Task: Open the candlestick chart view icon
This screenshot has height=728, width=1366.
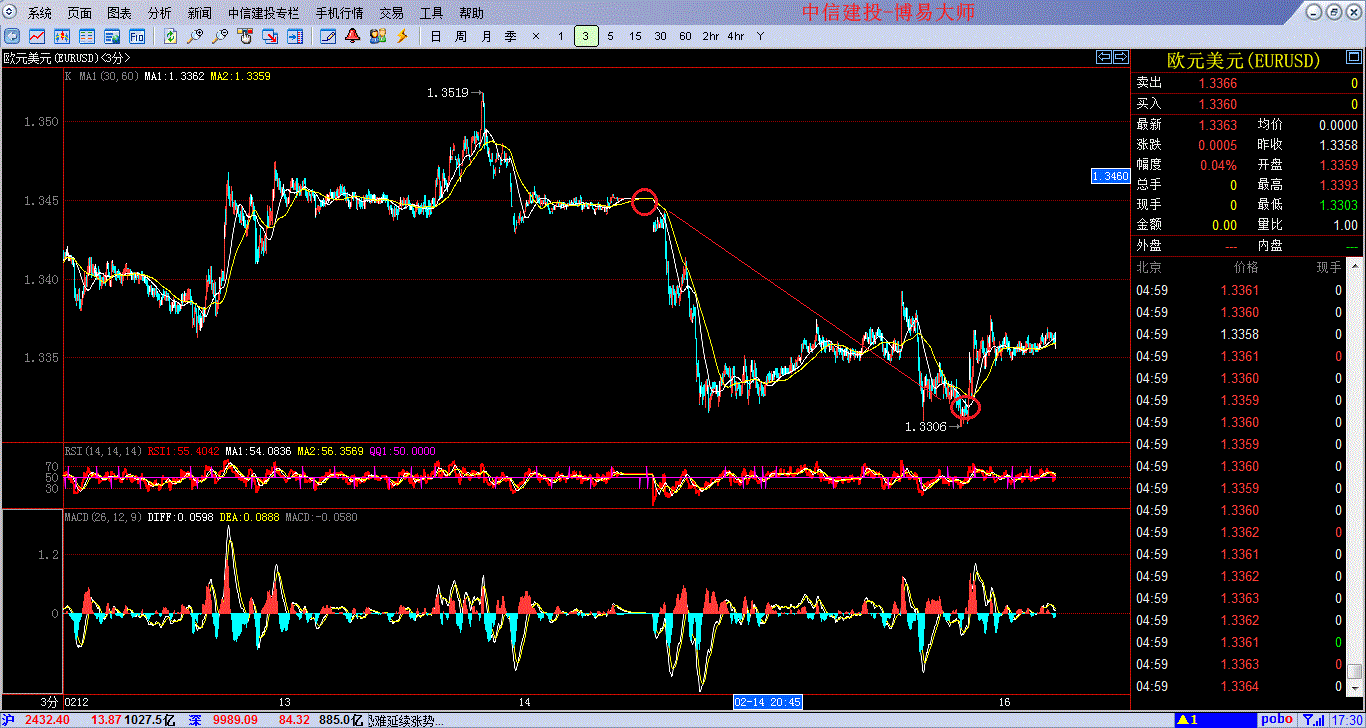Action: click(62, 36)
